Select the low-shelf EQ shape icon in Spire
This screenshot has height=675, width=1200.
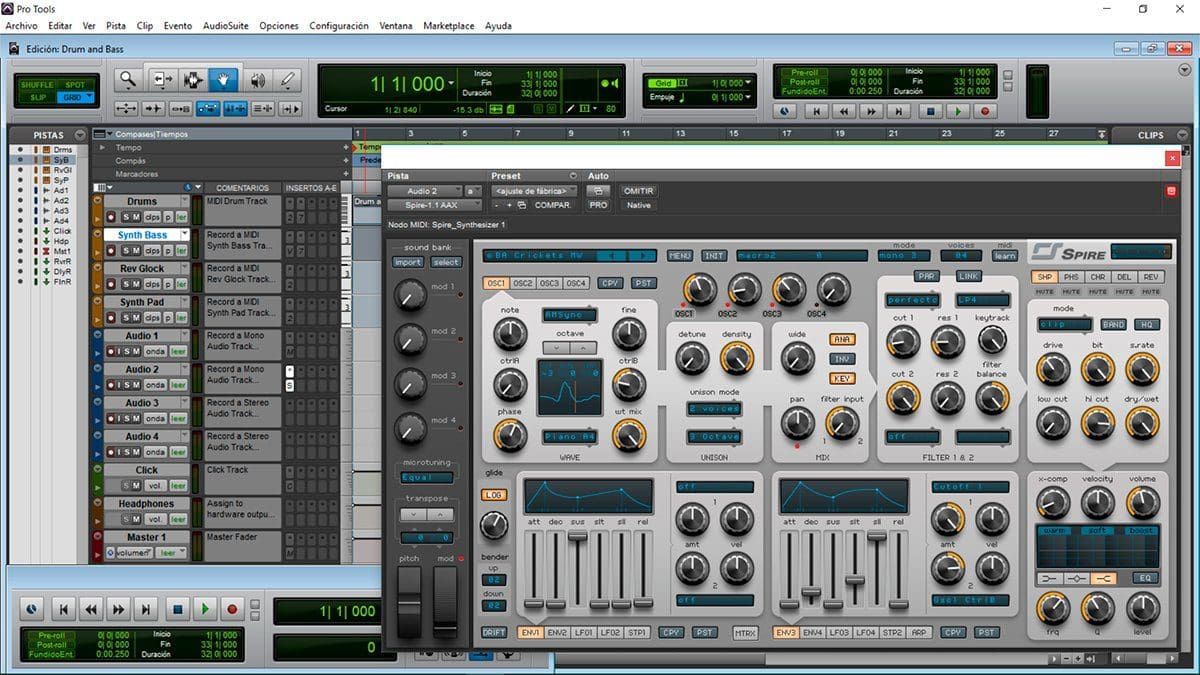(x=1048, y=577)
